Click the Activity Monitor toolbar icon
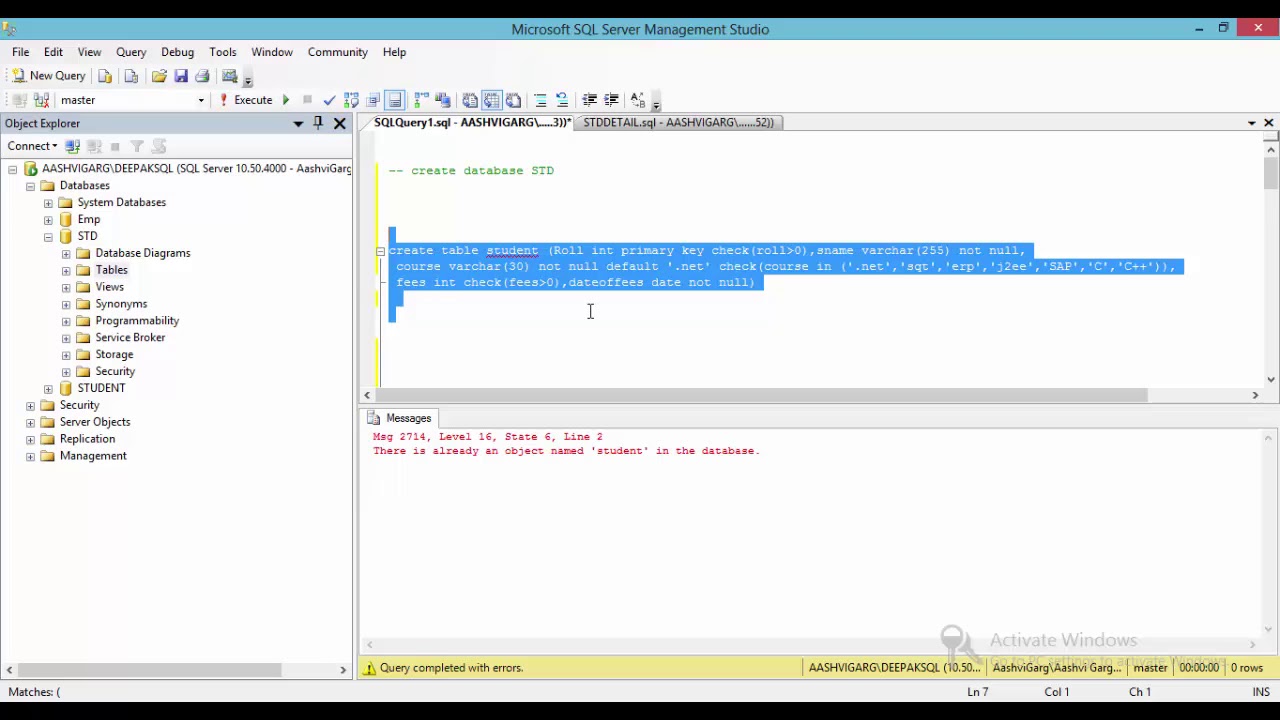Viewport: 1280px width, 720px height. (230, 76)
